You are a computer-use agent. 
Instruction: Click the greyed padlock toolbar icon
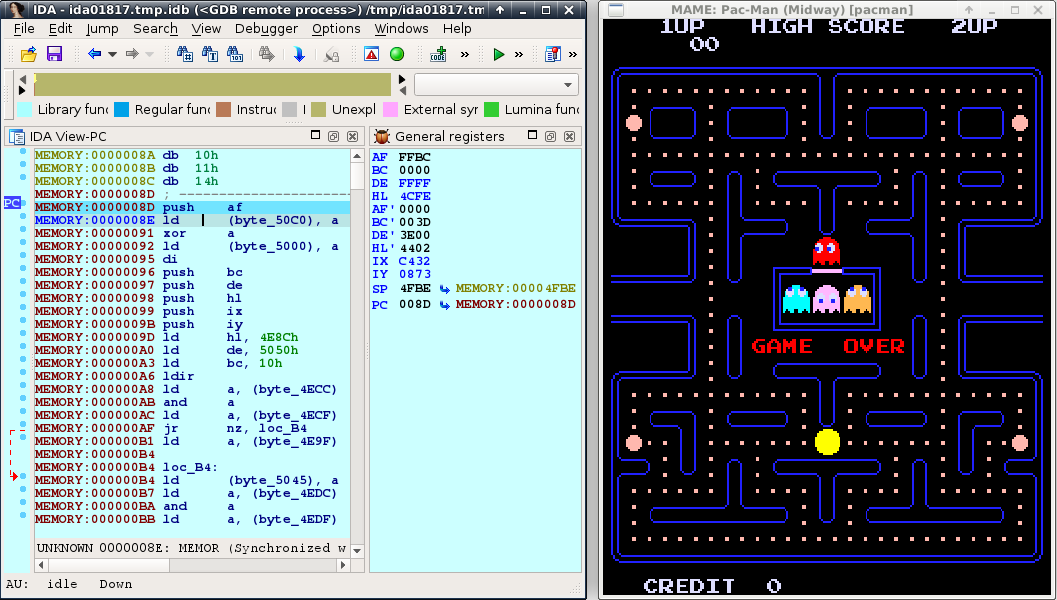pyautogui.click(x=331, y=55)
